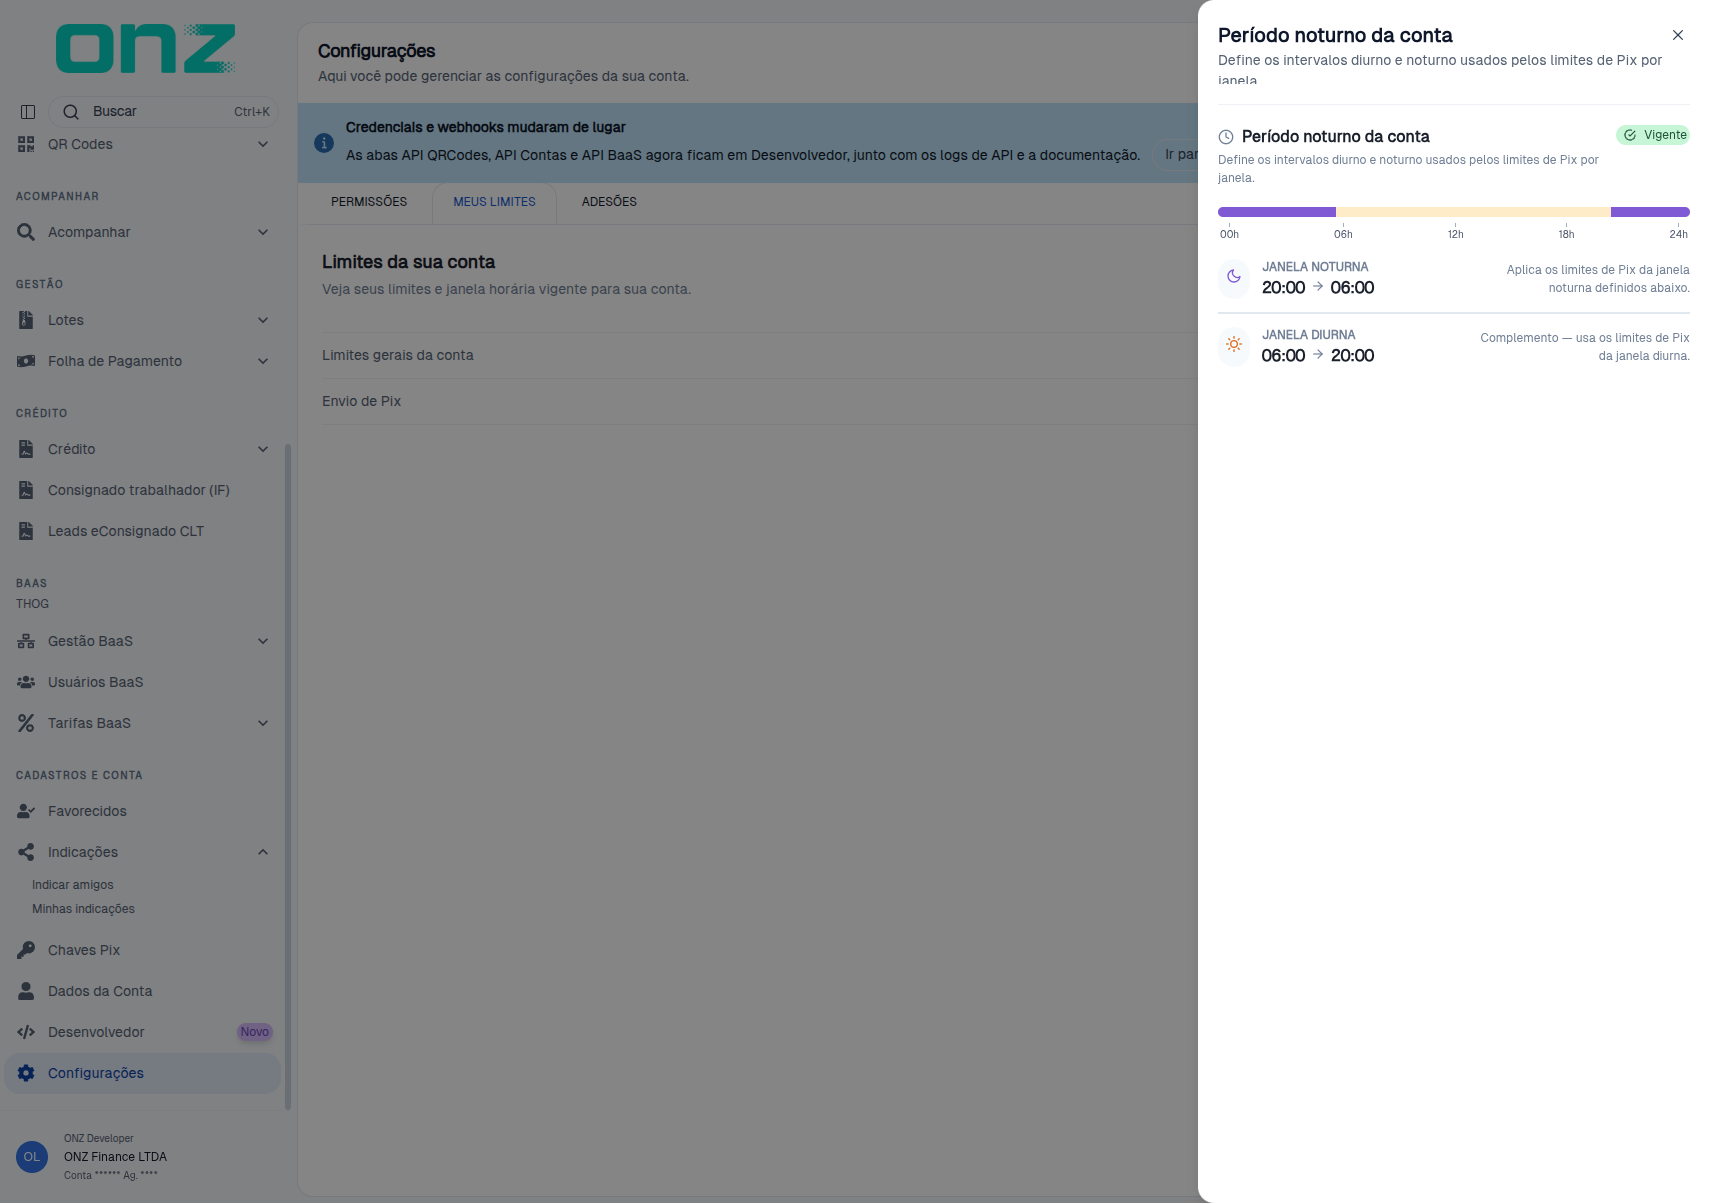Click the Indicações share icon
The height and width of the screenshot is (1203, 1710).
(x=26, y=852)
